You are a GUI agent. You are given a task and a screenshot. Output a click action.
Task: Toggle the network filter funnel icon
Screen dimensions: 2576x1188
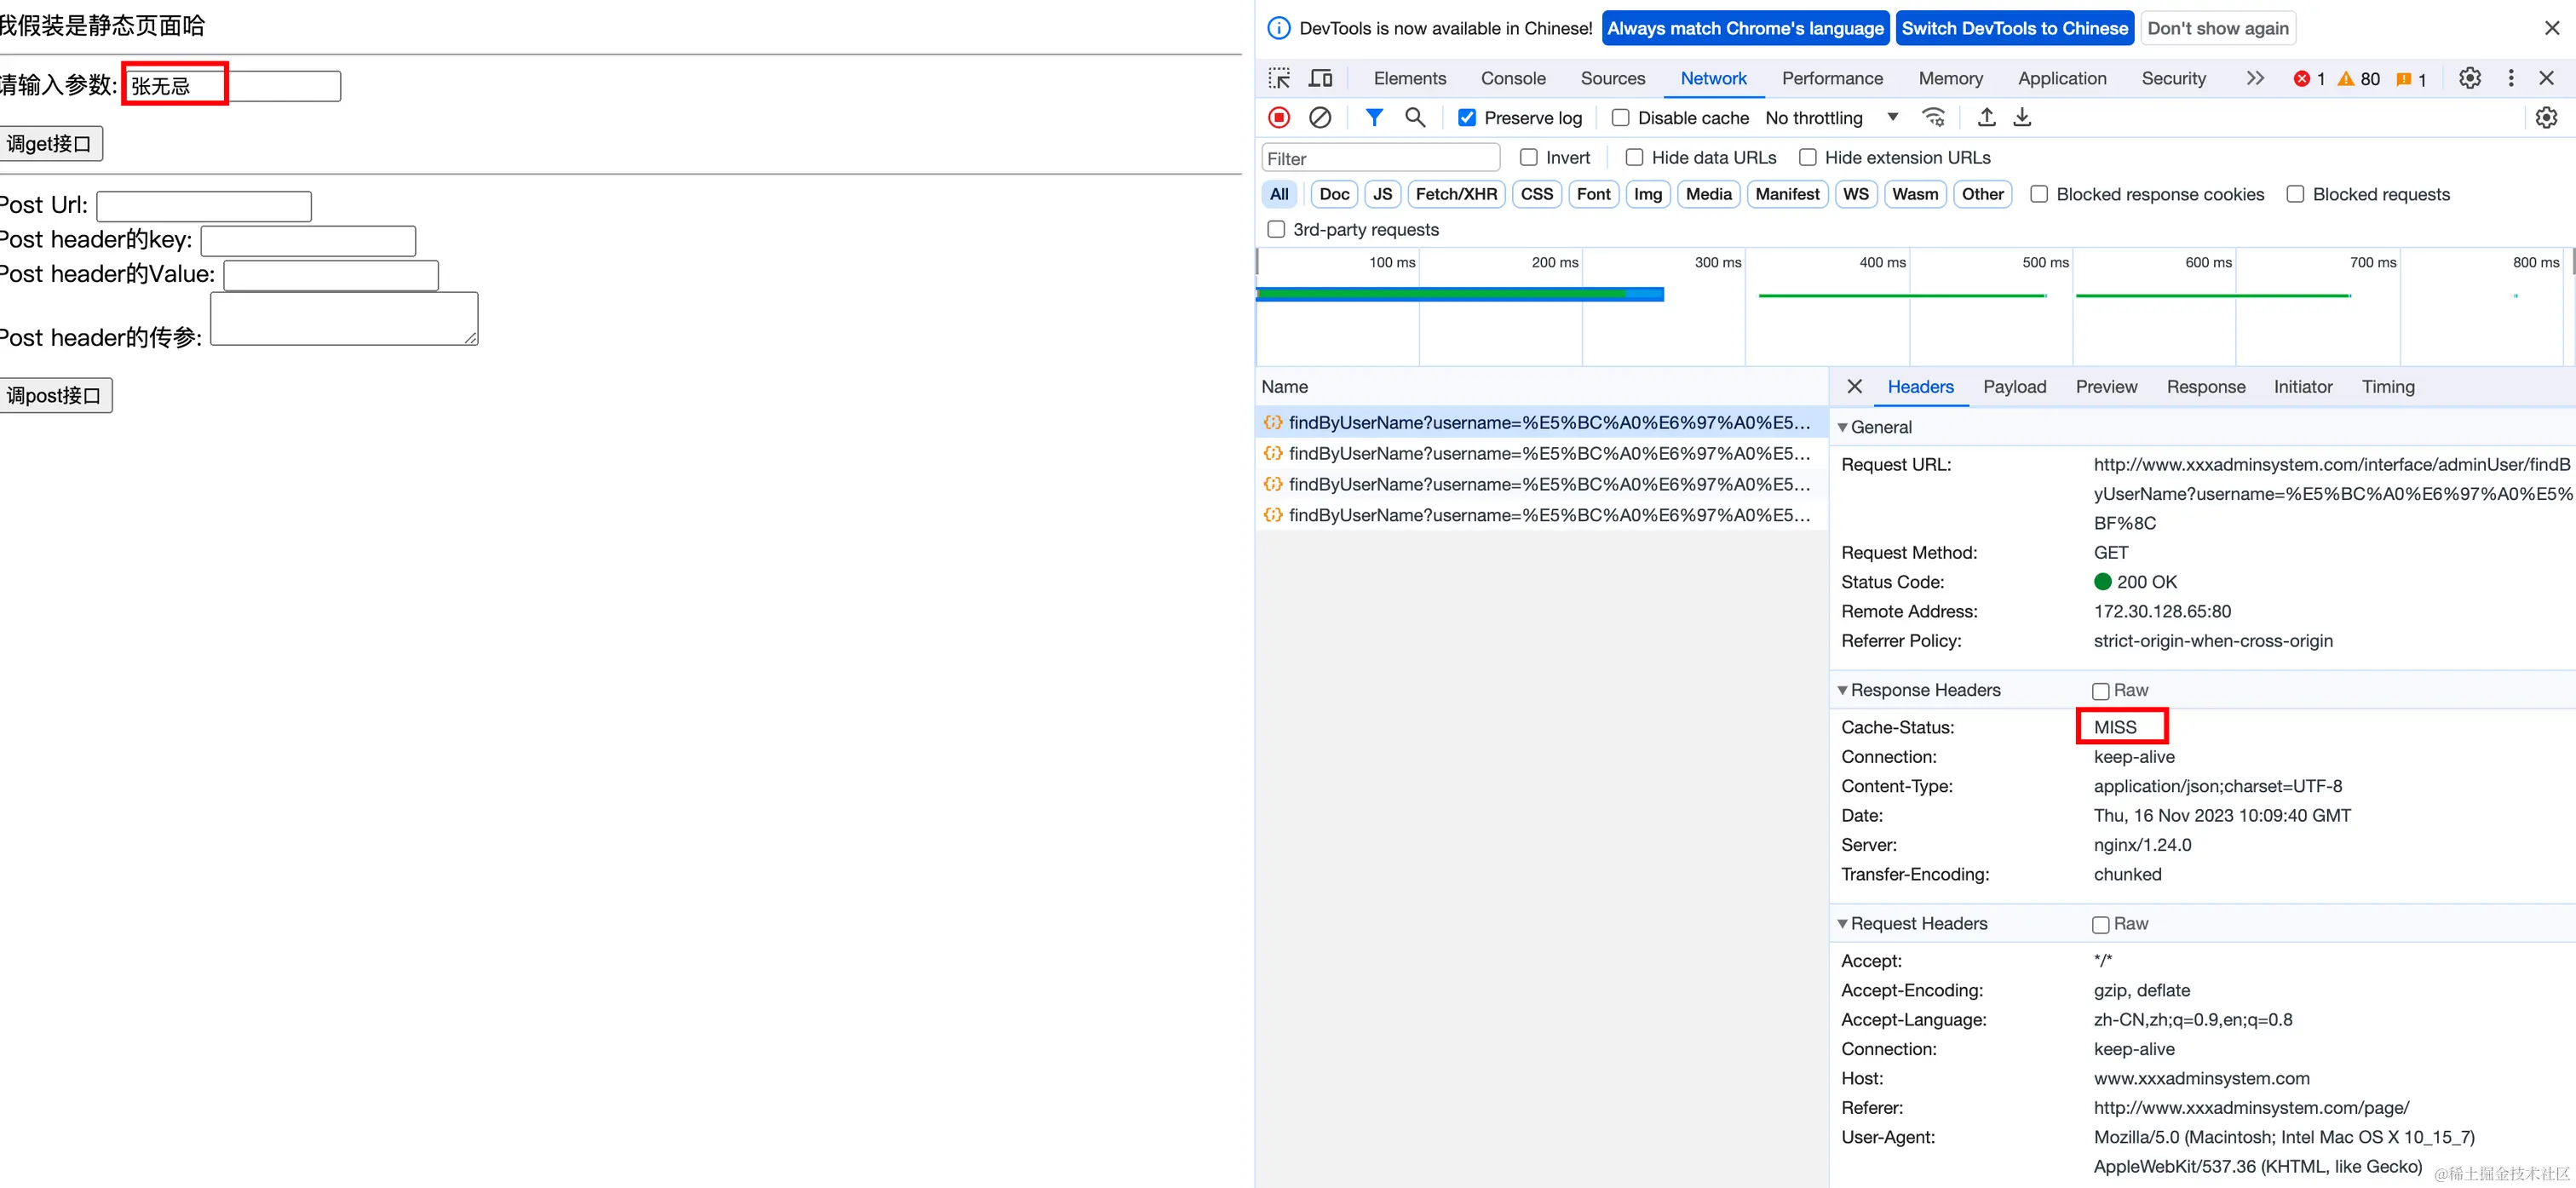(x=1374, y=118)
